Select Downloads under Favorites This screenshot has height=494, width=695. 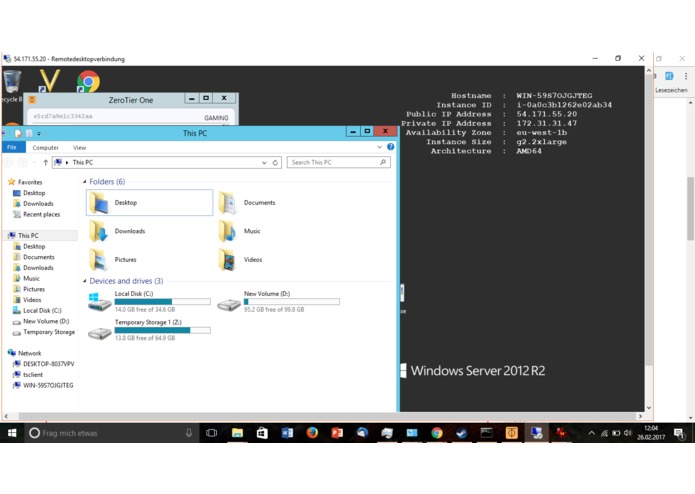[x=38, y=204]
